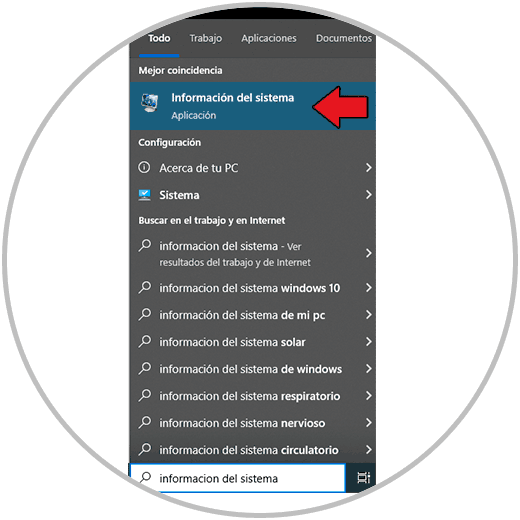Screen dimensions: 520x520
Task: Switch to the Trabajo tab
Action: coord(206,38)
